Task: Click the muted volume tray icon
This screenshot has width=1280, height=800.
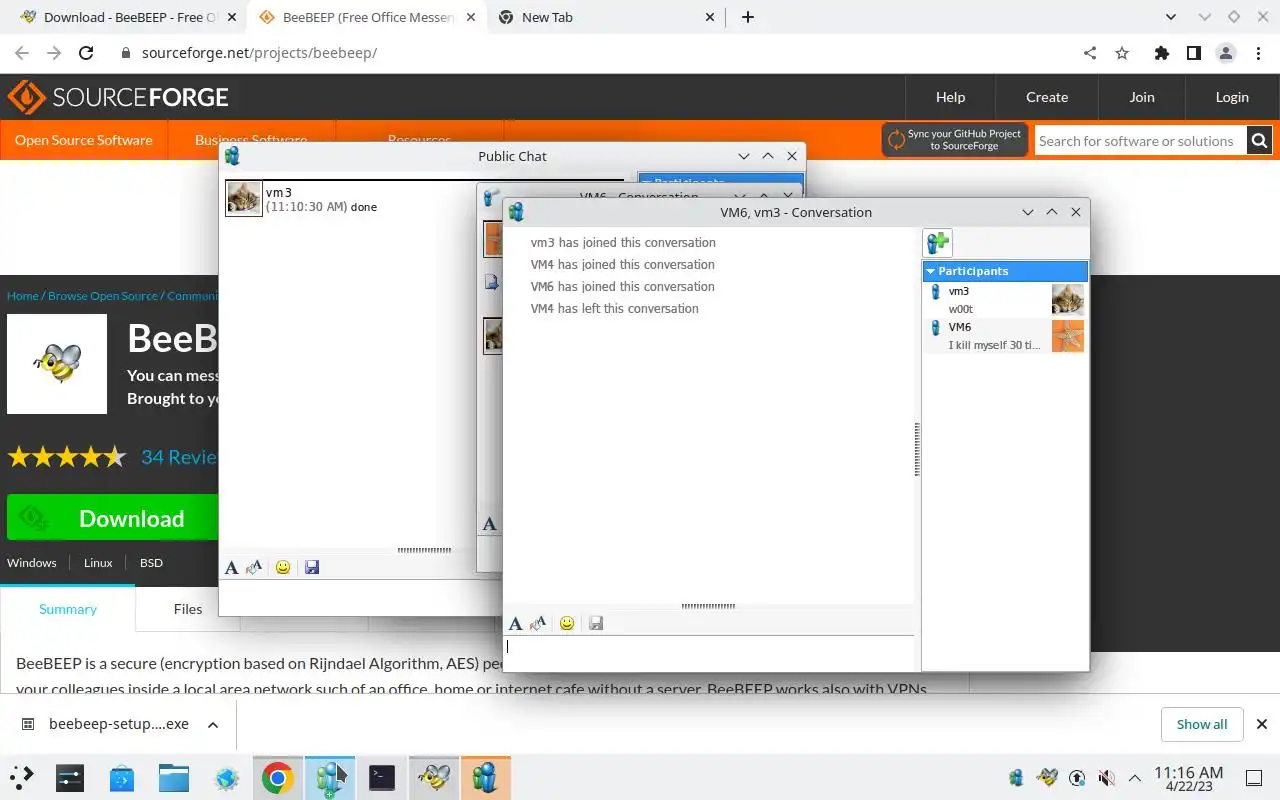Action: coord(1106,777)
